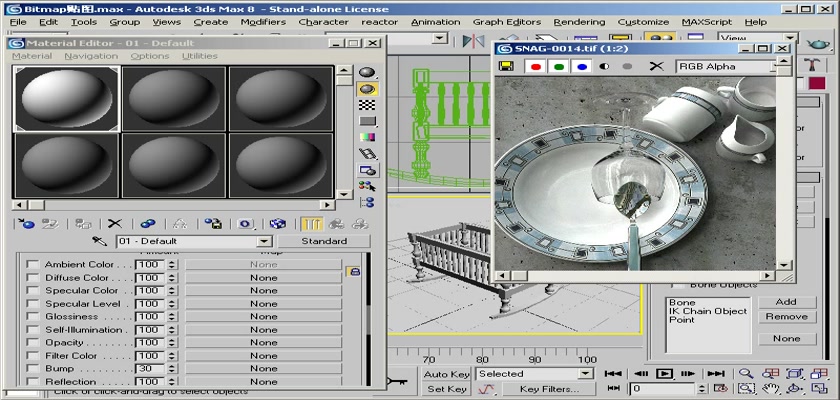Open View reference coordinate dropdown
Viewport: 840px width, 400px height.
click(790, 39)
